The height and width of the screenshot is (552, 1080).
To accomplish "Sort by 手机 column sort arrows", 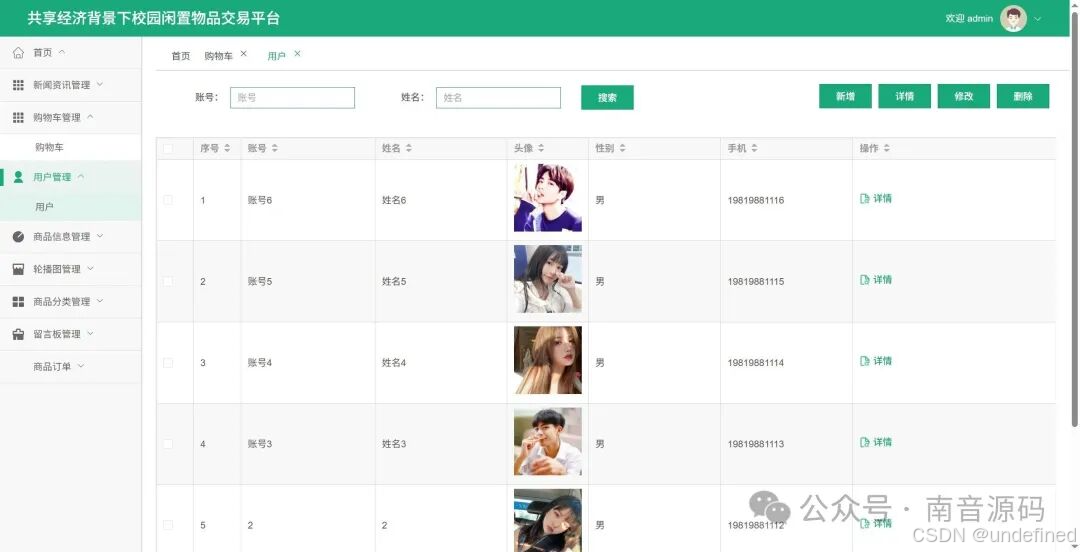I will point(754,148).
